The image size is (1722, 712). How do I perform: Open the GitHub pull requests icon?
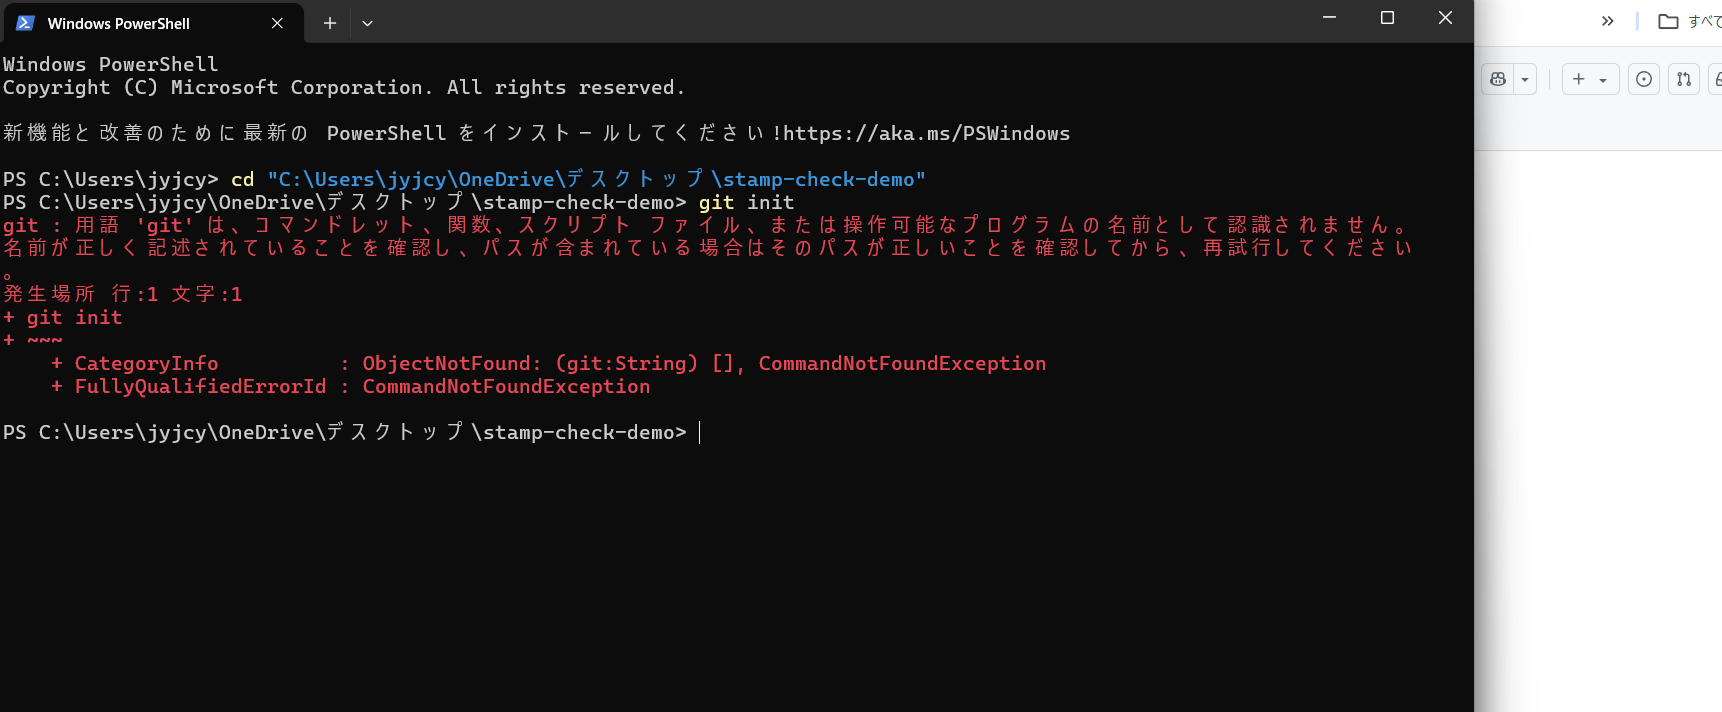coord(1684,79)
